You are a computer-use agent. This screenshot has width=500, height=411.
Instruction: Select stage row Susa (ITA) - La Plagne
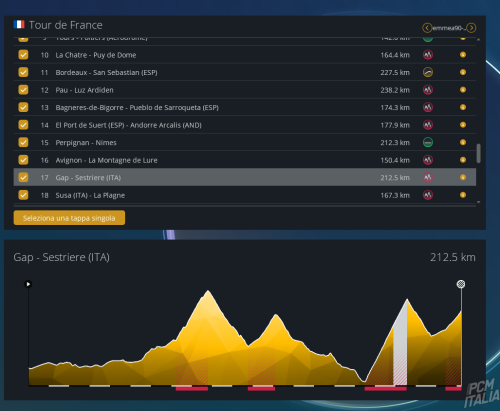point(245,195)
